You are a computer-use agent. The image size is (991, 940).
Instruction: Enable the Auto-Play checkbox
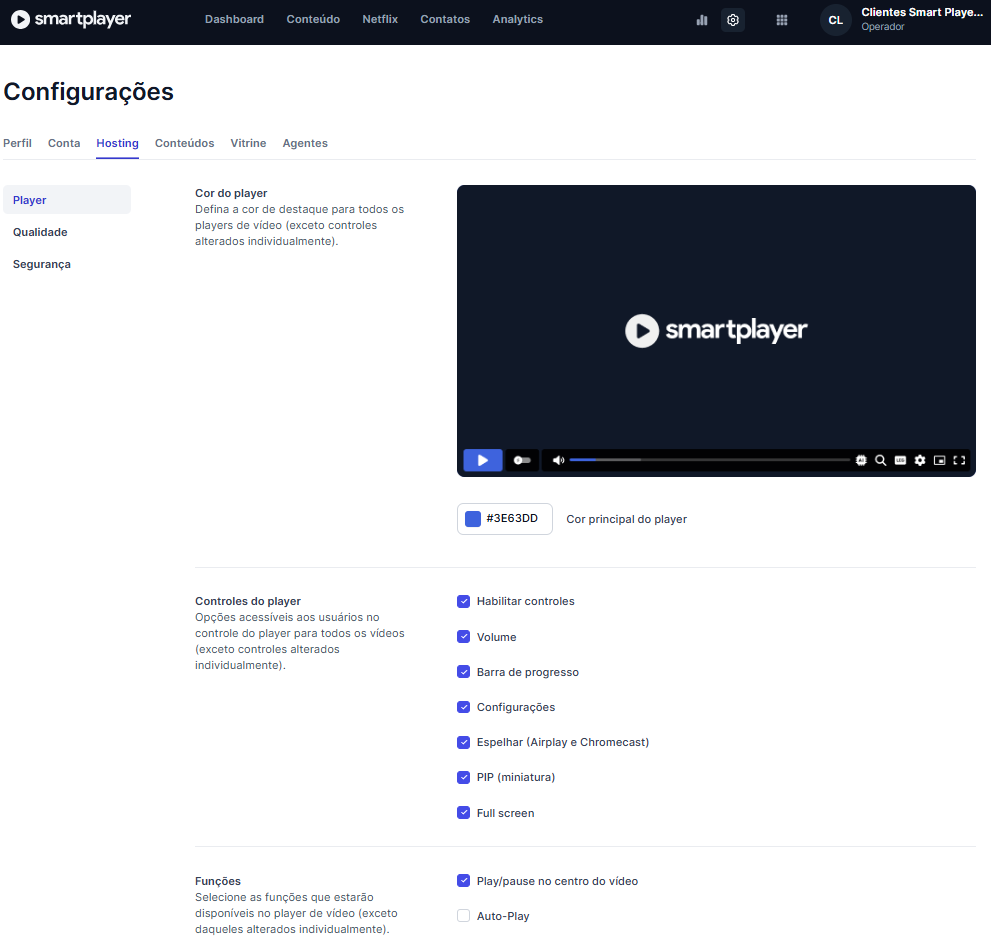pyautogui.click(x=463, y=915)
